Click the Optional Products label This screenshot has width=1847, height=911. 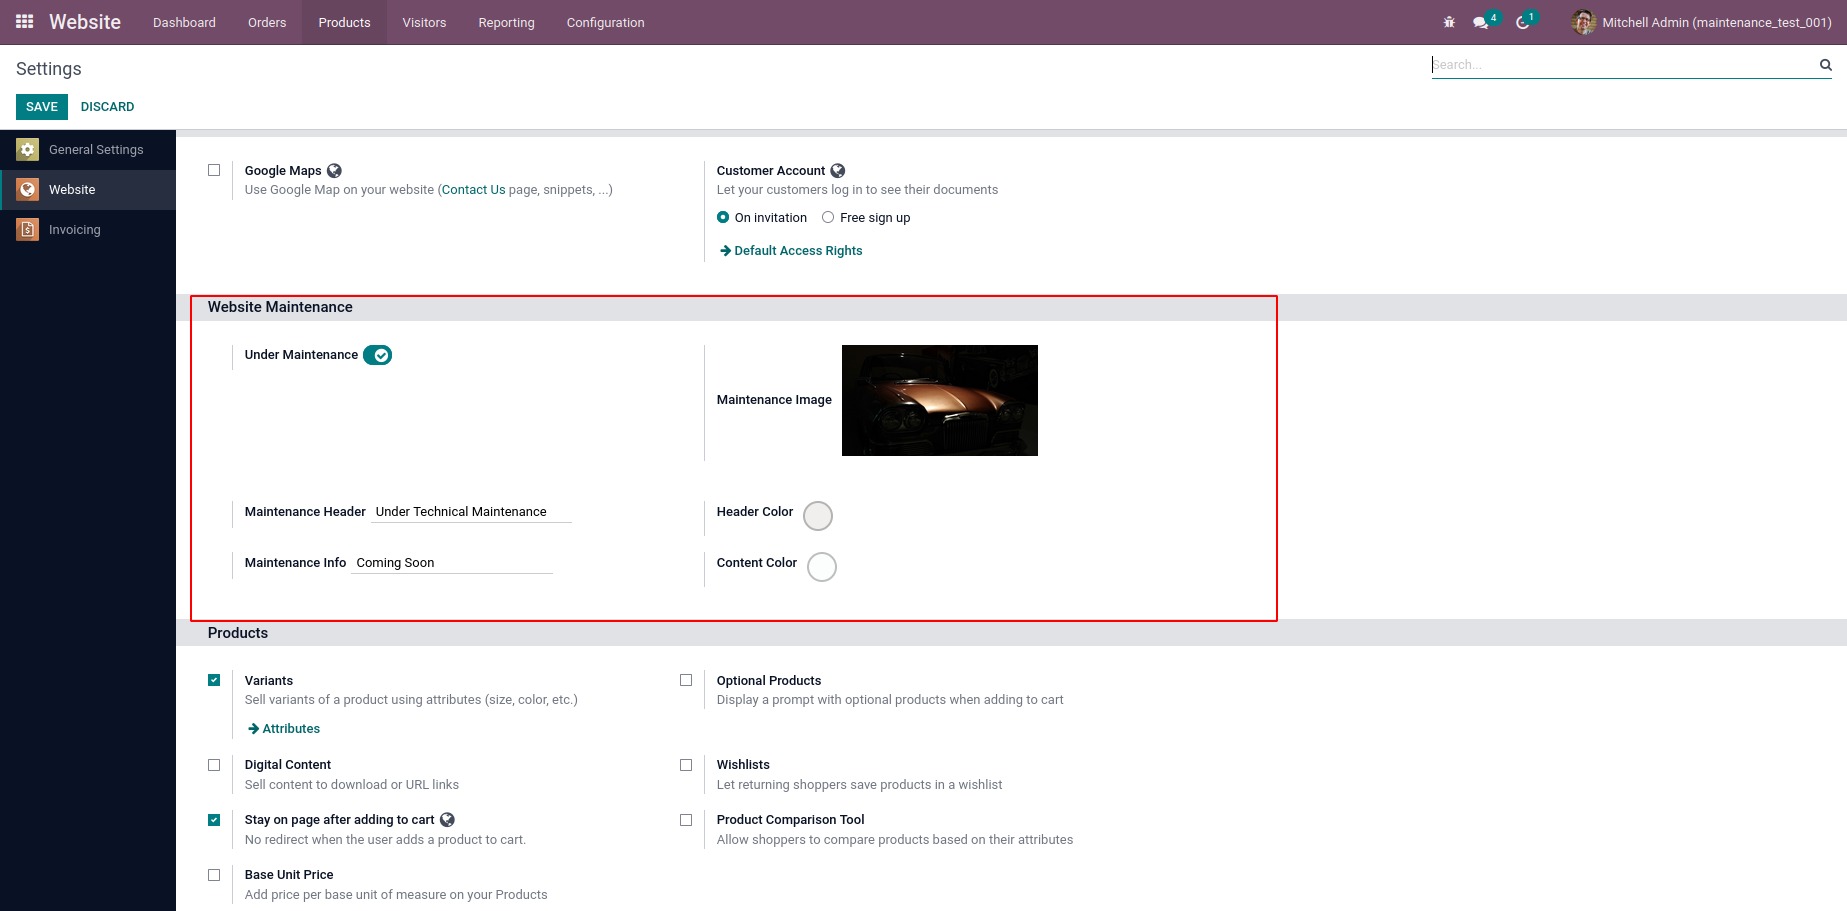click(769, 681)
